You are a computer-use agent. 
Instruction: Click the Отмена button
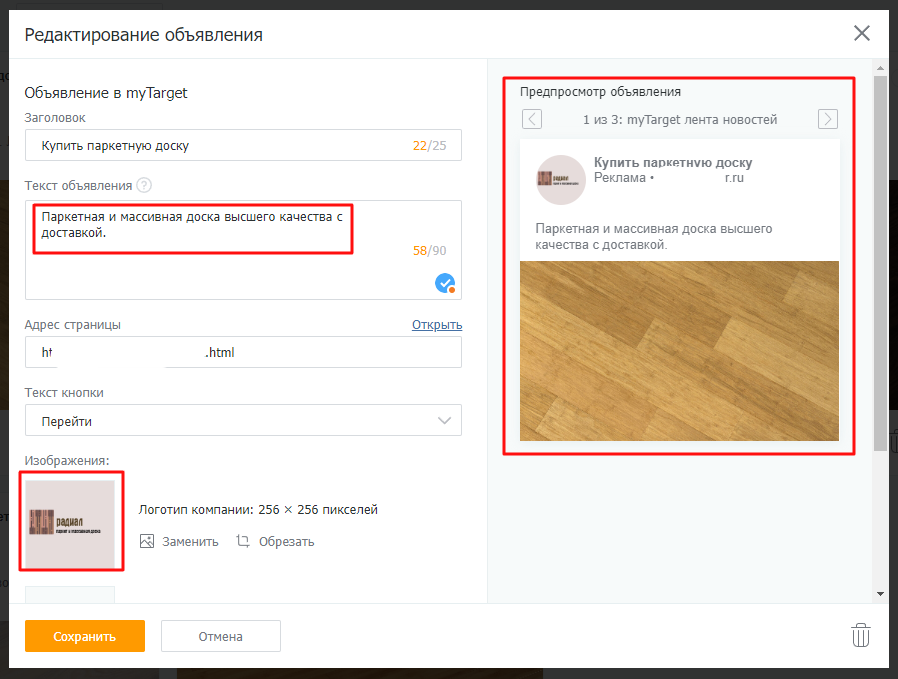[x=220, y=636]
